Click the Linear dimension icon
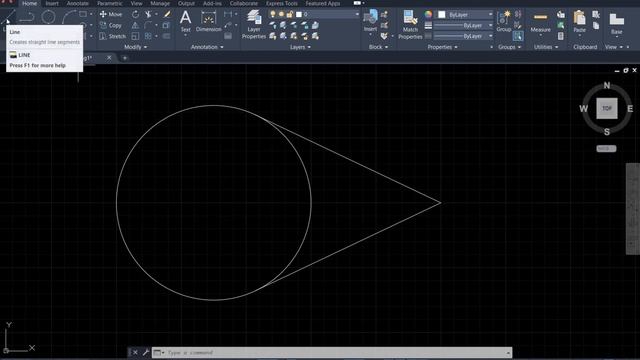The image size is (640, 360). (x=228, y=14)
